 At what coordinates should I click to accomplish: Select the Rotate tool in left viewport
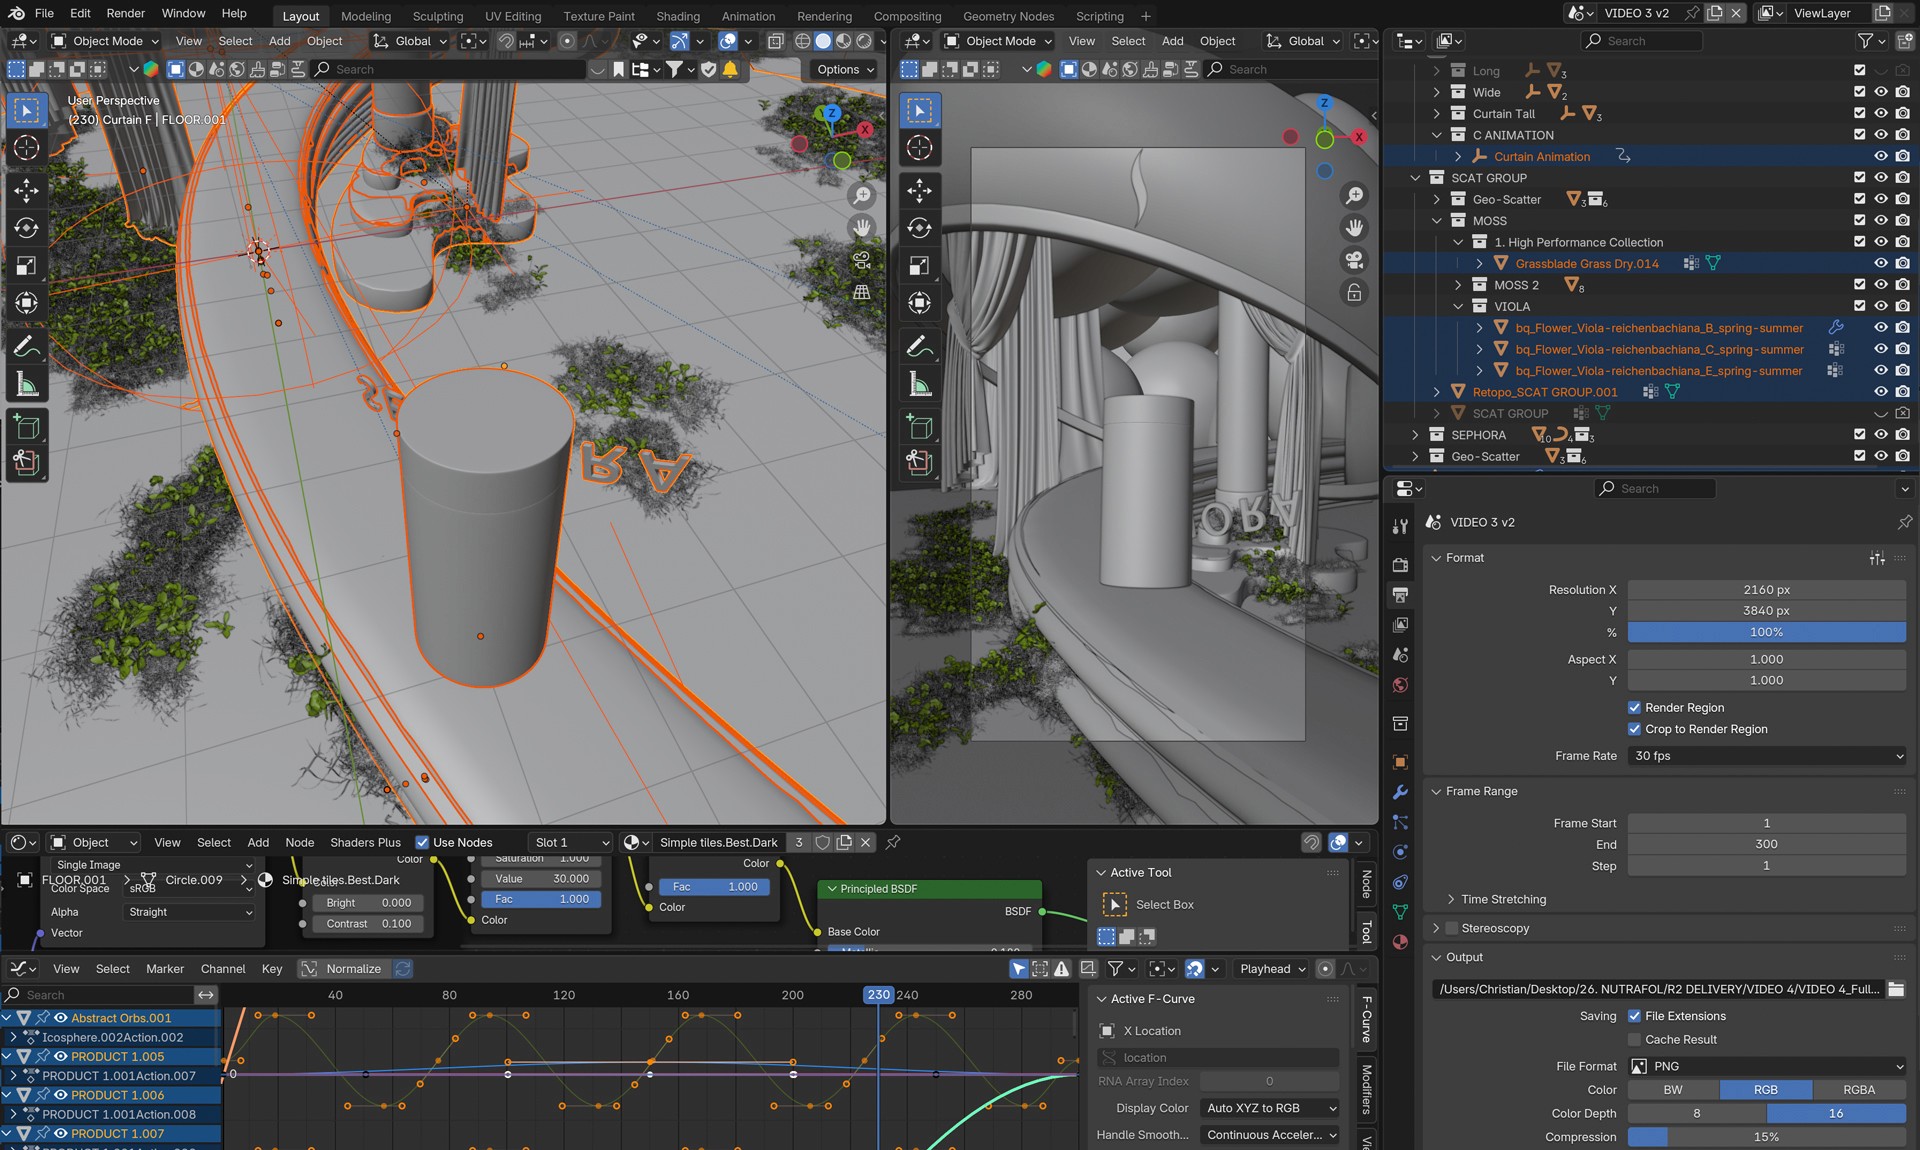coord(27,228)
